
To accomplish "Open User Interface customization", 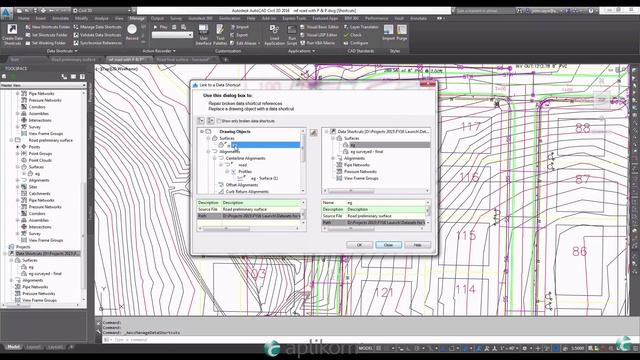I will coord(203,34).
